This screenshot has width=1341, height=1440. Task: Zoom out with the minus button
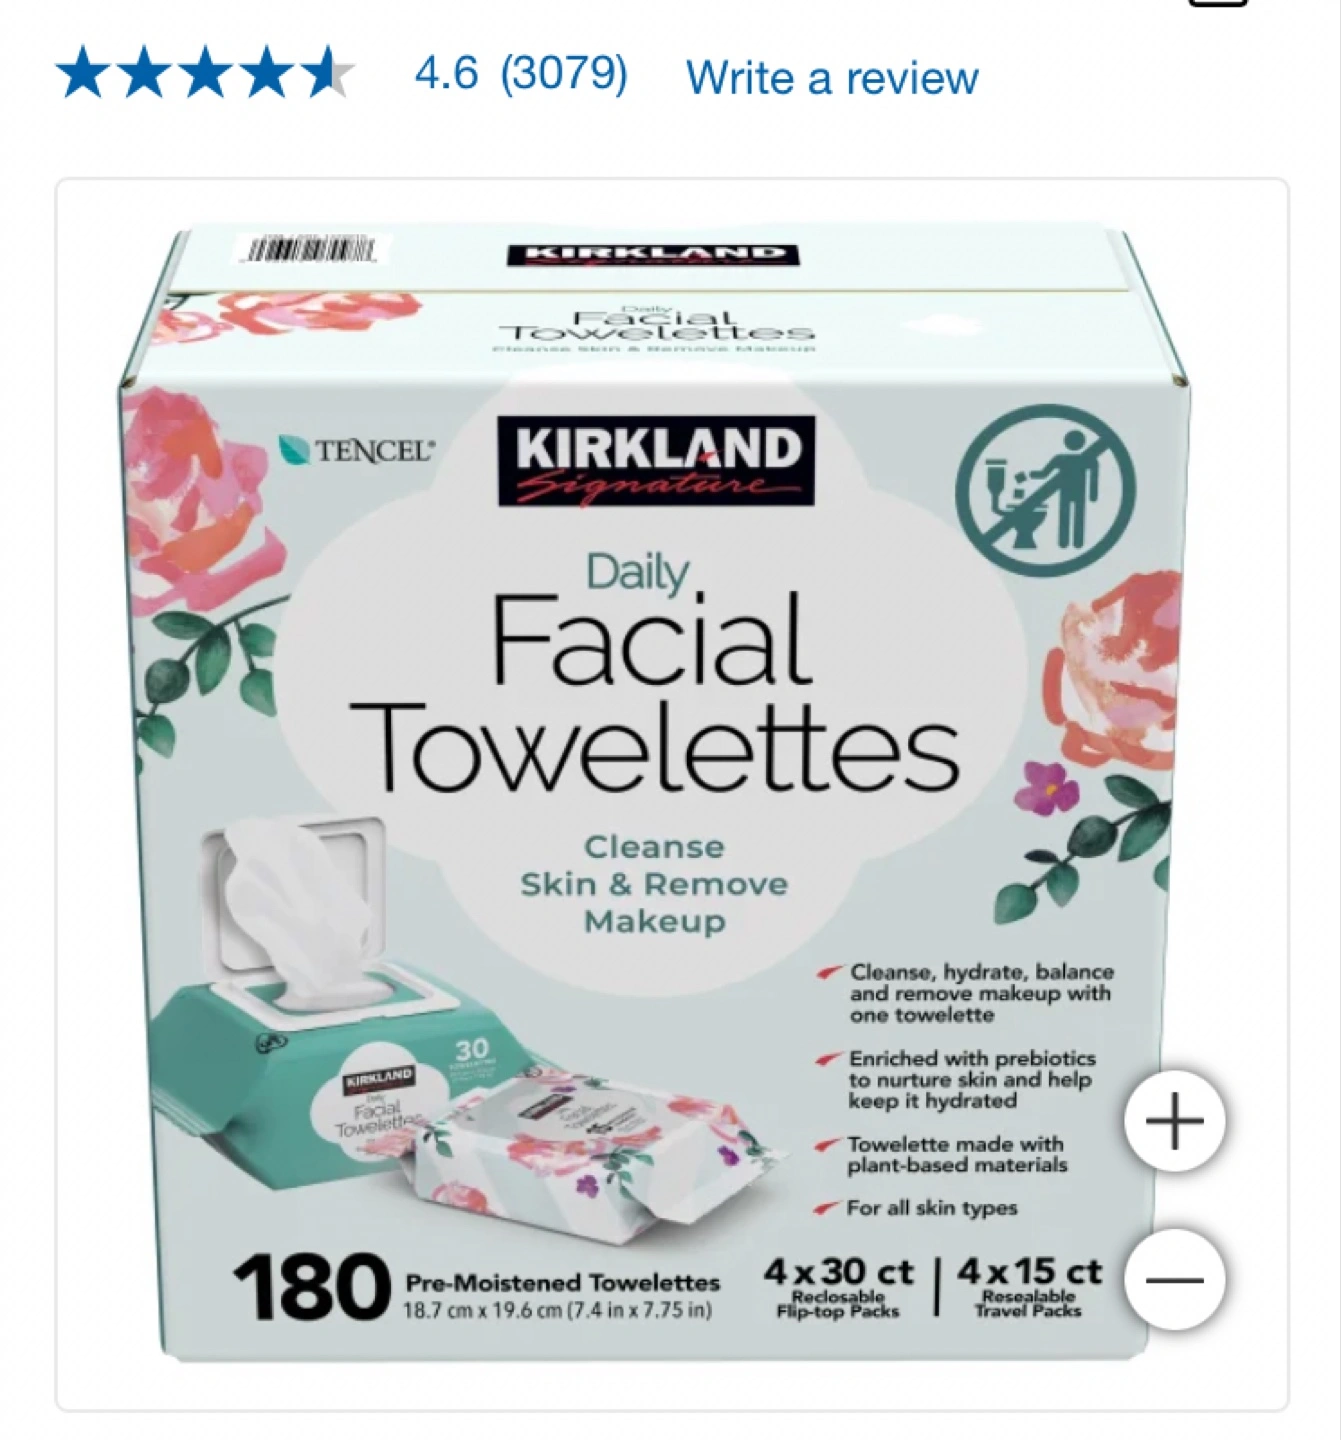[1175, 1280]
